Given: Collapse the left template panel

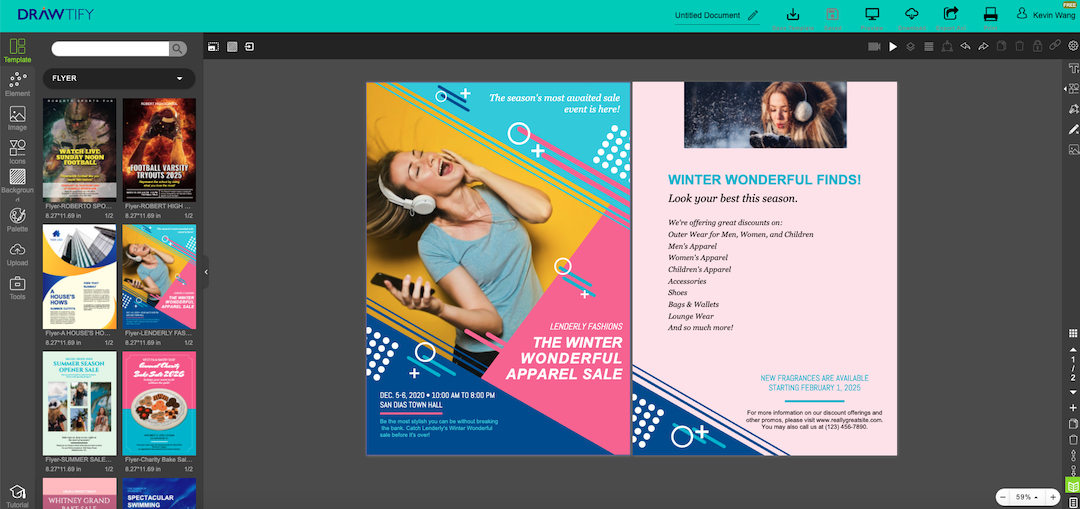Looking at the screenshot, I should [206, 272].
